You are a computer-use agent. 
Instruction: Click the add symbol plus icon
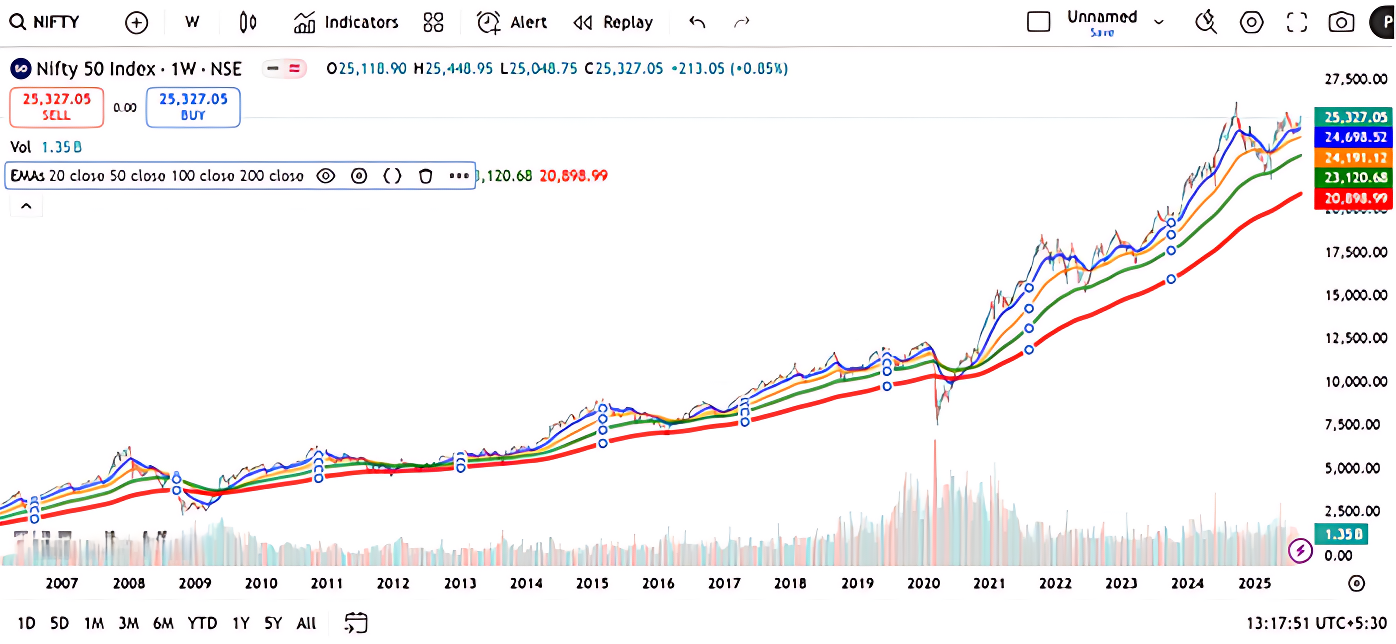click(x=136, y=22)
